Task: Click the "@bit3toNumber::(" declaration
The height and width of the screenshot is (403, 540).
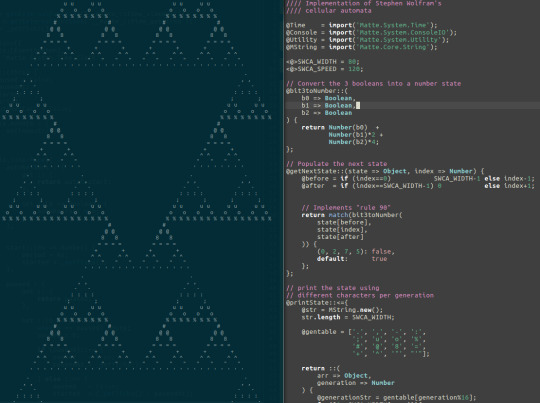Action: (x=317, y=91)
